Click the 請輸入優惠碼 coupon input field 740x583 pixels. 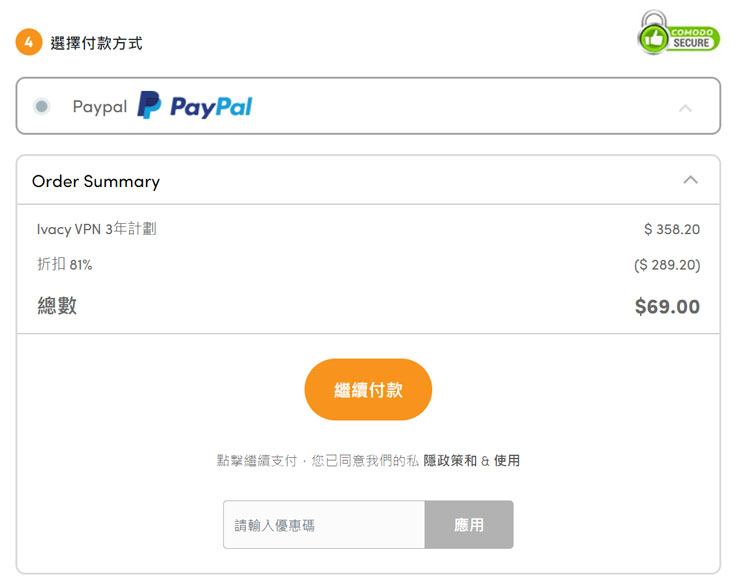tap(324, 525)
